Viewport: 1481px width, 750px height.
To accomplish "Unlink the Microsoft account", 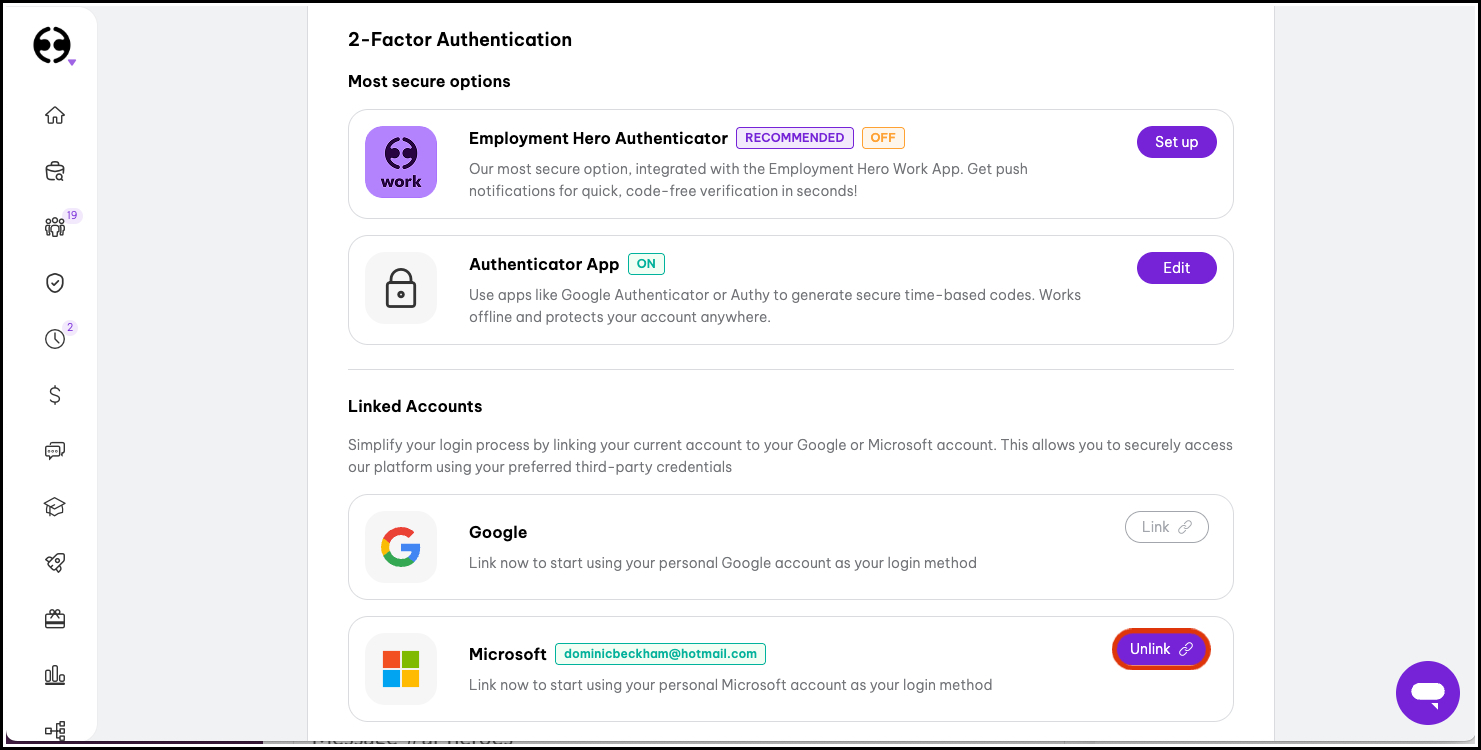I will click(x=1161, y=649).
